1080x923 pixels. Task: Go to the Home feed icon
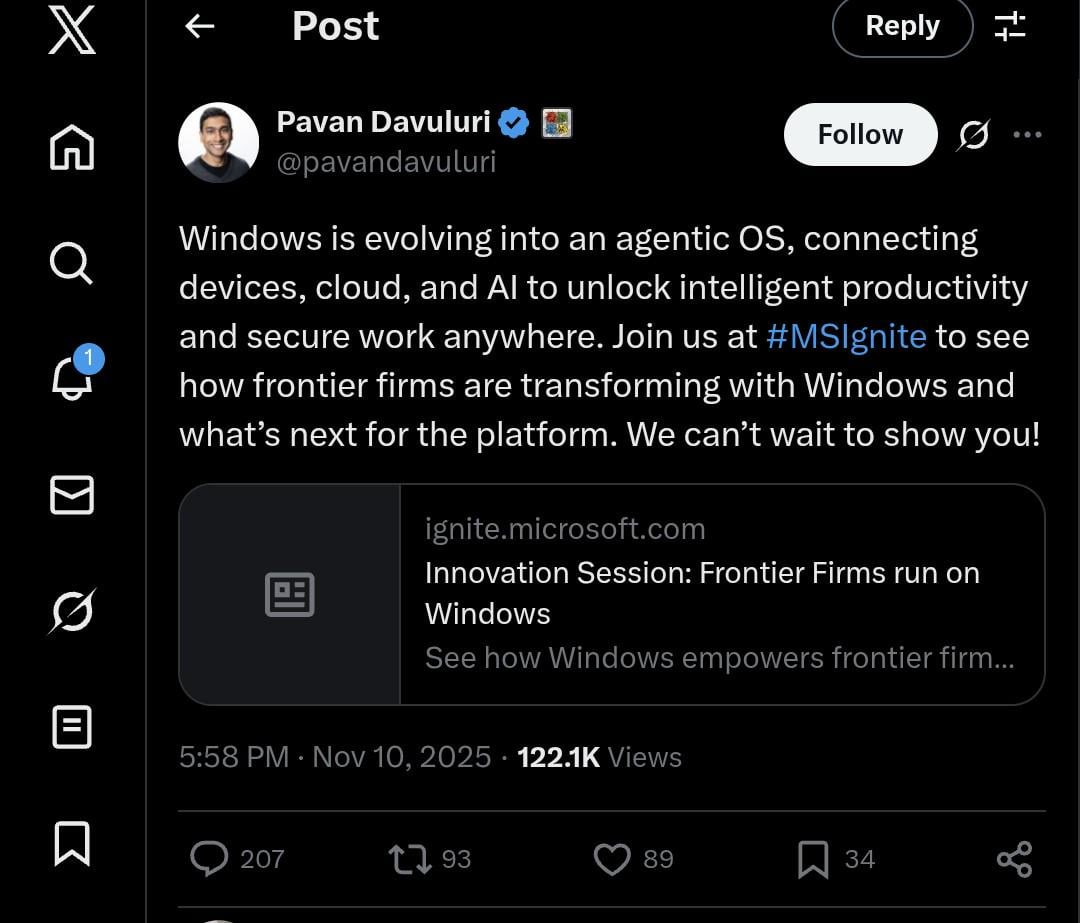click(72, 148)
